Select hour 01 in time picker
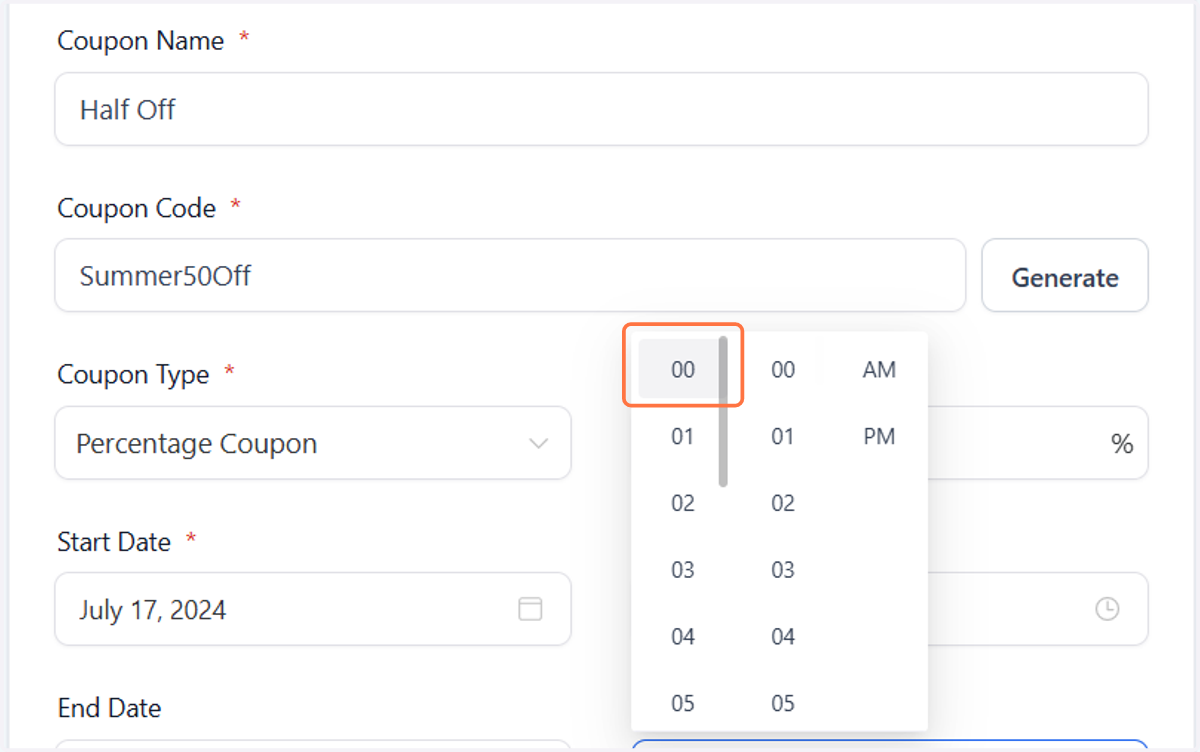This screenshot has height=752, width=1200. coord(682,437)
